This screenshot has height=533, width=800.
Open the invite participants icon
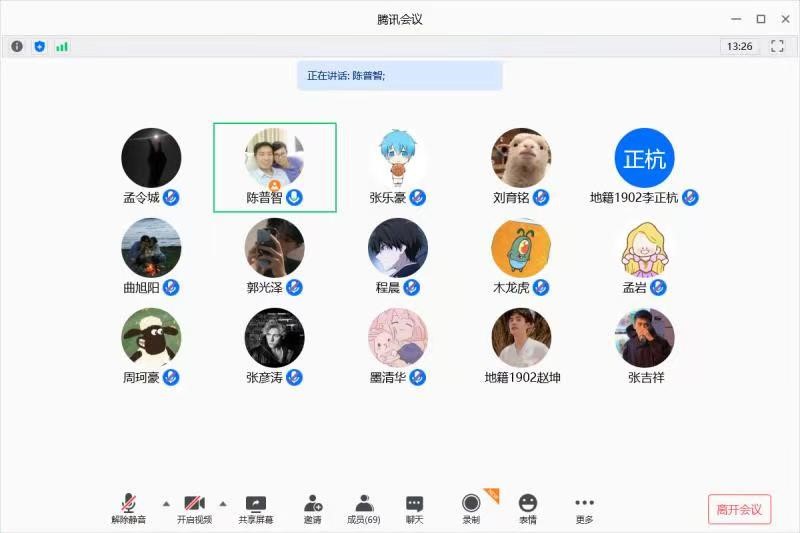(313, 508)
